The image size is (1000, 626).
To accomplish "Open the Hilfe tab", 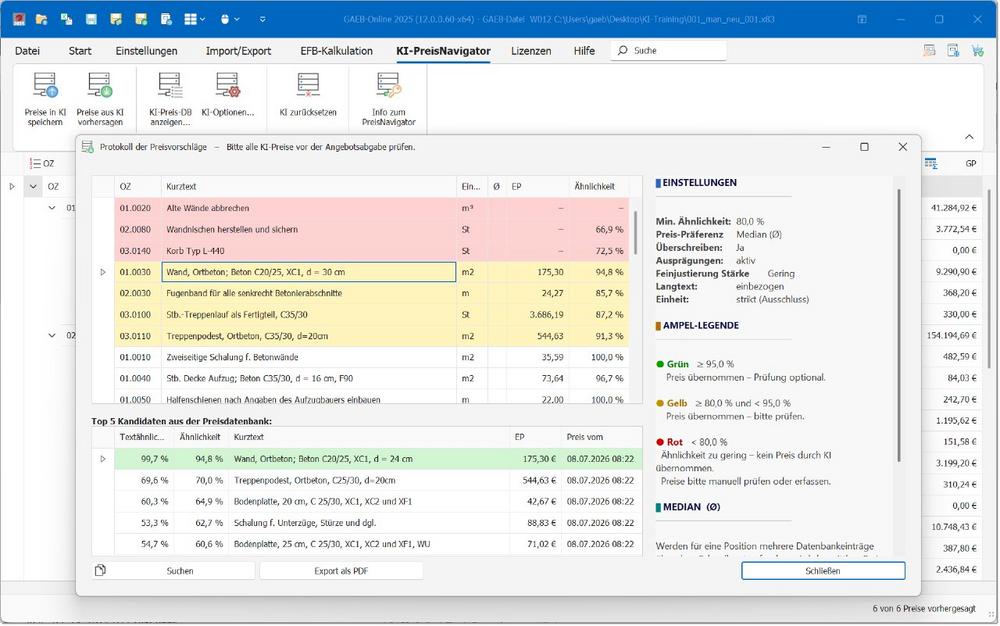I will click(x=584, y=51).
